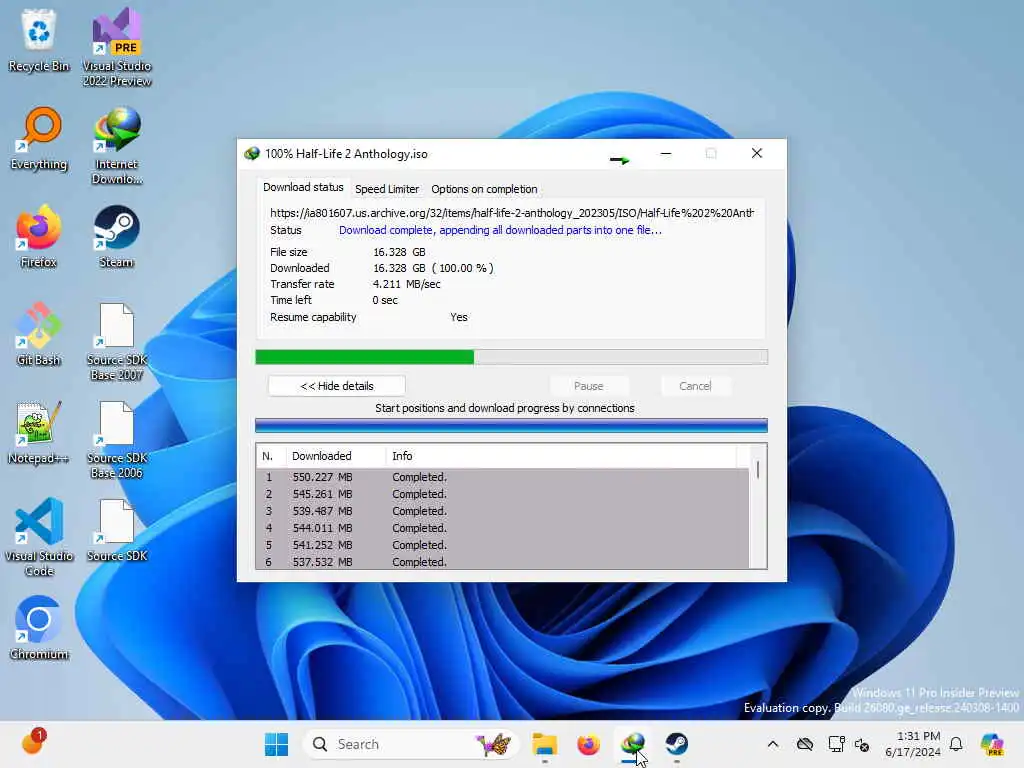Screen dimensions: 1024x768
Task: Switch to the Speed Limiter tab
Action: [x=387, y=189]
